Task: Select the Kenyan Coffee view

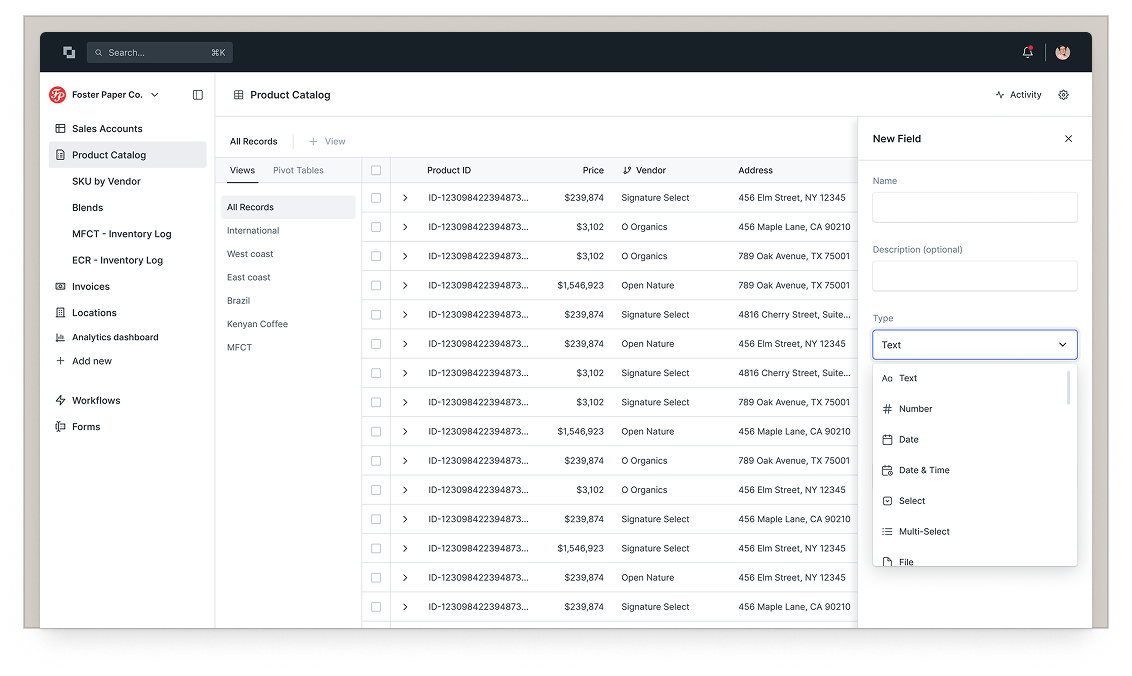Action: point(257,324)
